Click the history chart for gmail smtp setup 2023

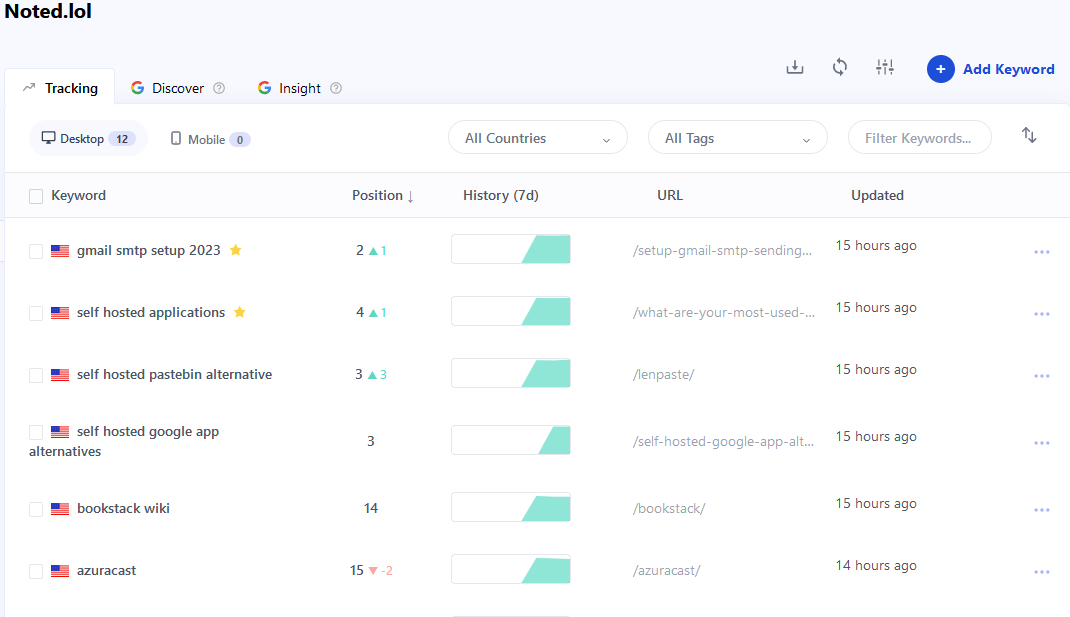[510, 249]
